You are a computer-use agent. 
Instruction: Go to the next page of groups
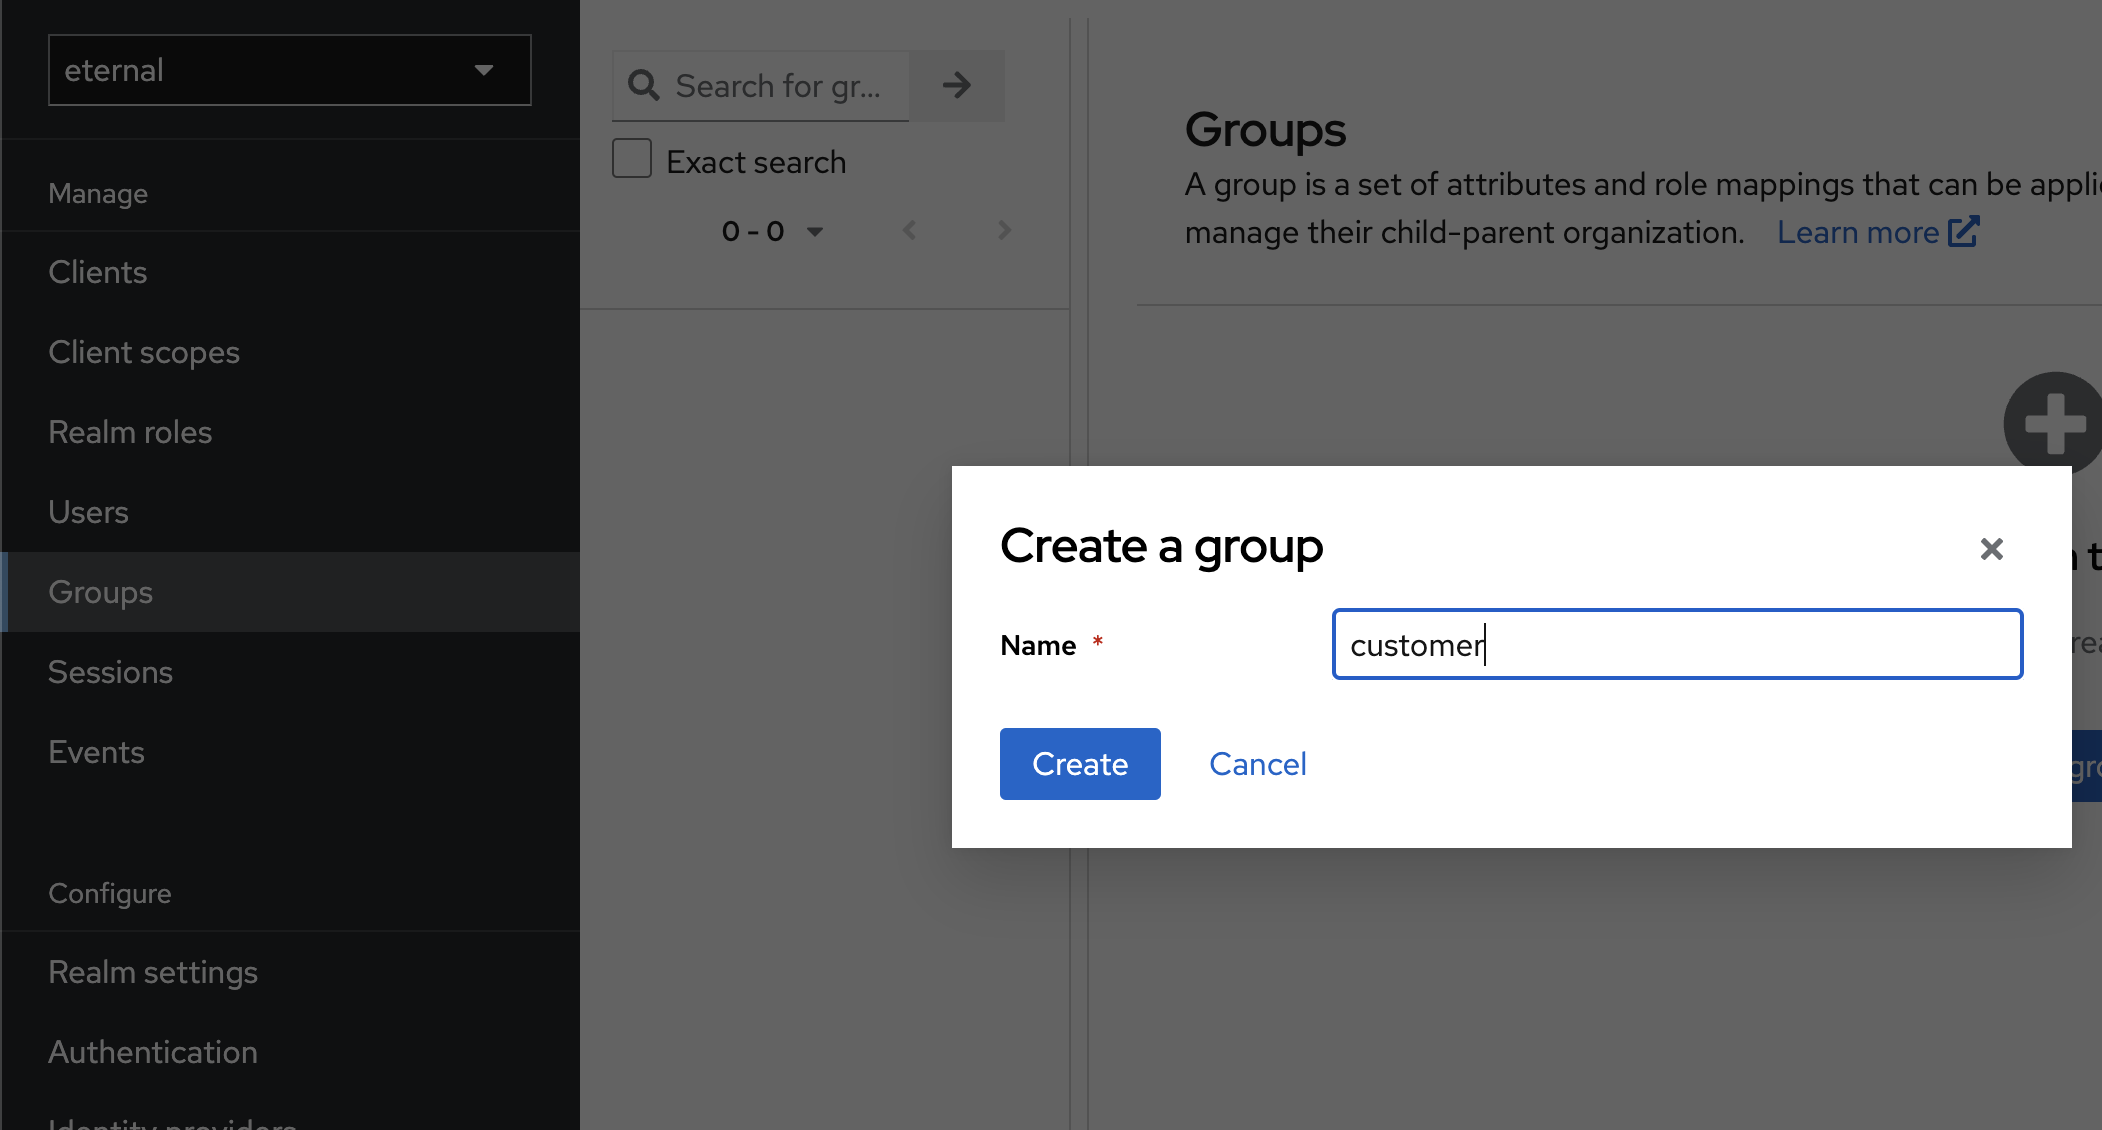coord(1004,231)
